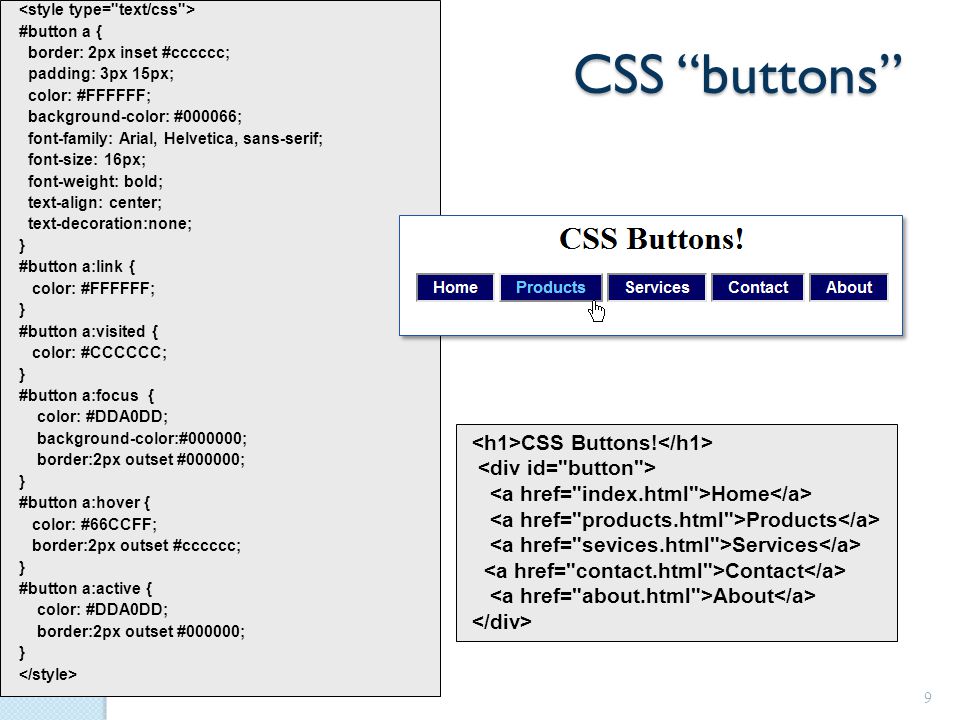960x720 pixels.
Task: Select the 'font-family: Arial, Helvetica, sans-serif;' line
Action: 175,138
